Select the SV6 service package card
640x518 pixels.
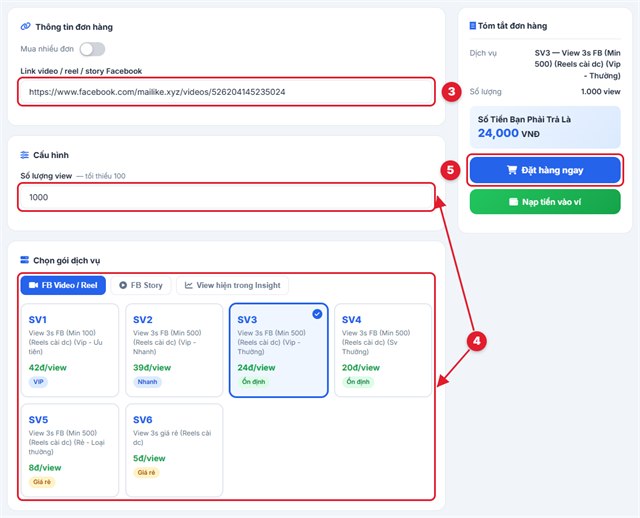coord(174,450)
